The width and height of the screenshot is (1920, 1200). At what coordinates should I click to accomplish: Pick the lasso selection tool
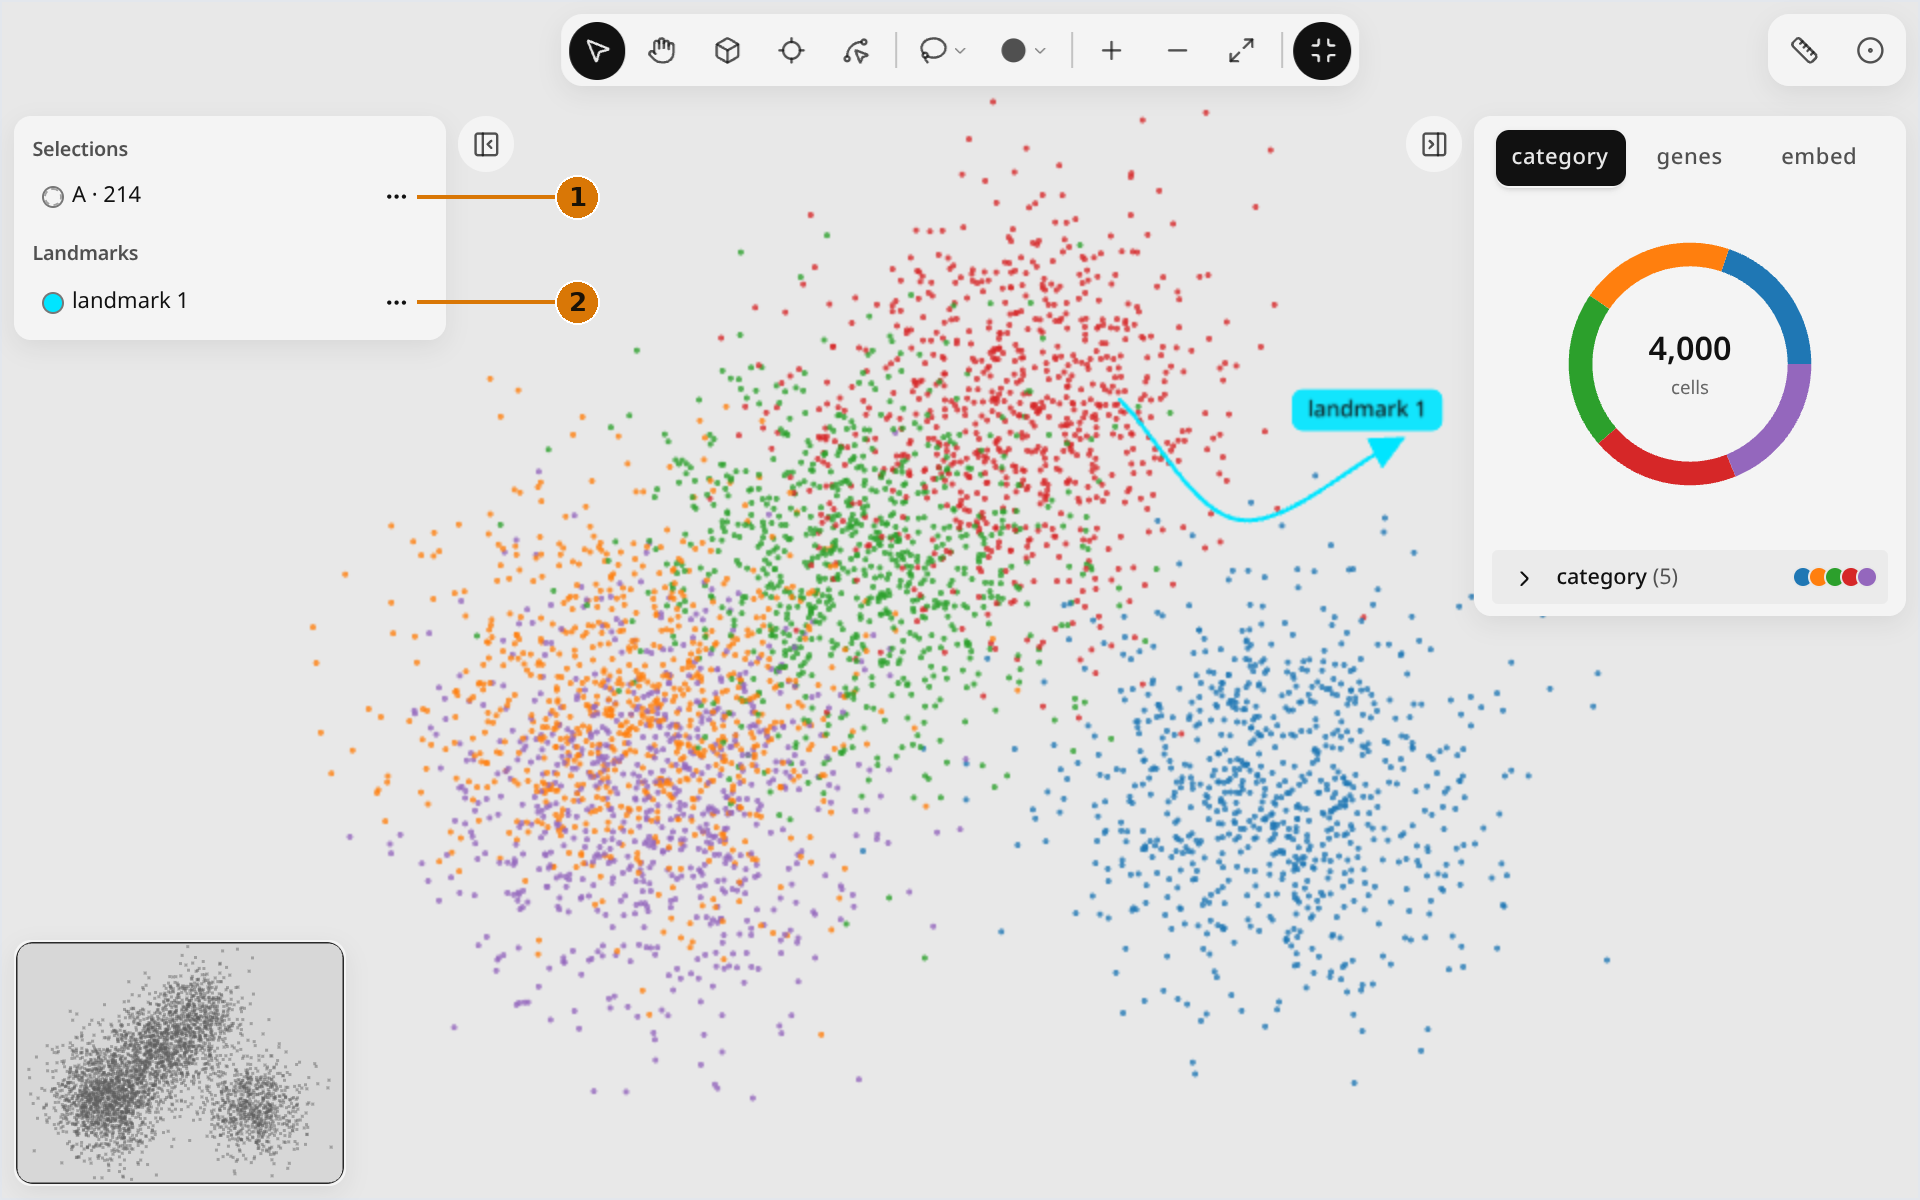pyautogui.click(x=933, y=51)
